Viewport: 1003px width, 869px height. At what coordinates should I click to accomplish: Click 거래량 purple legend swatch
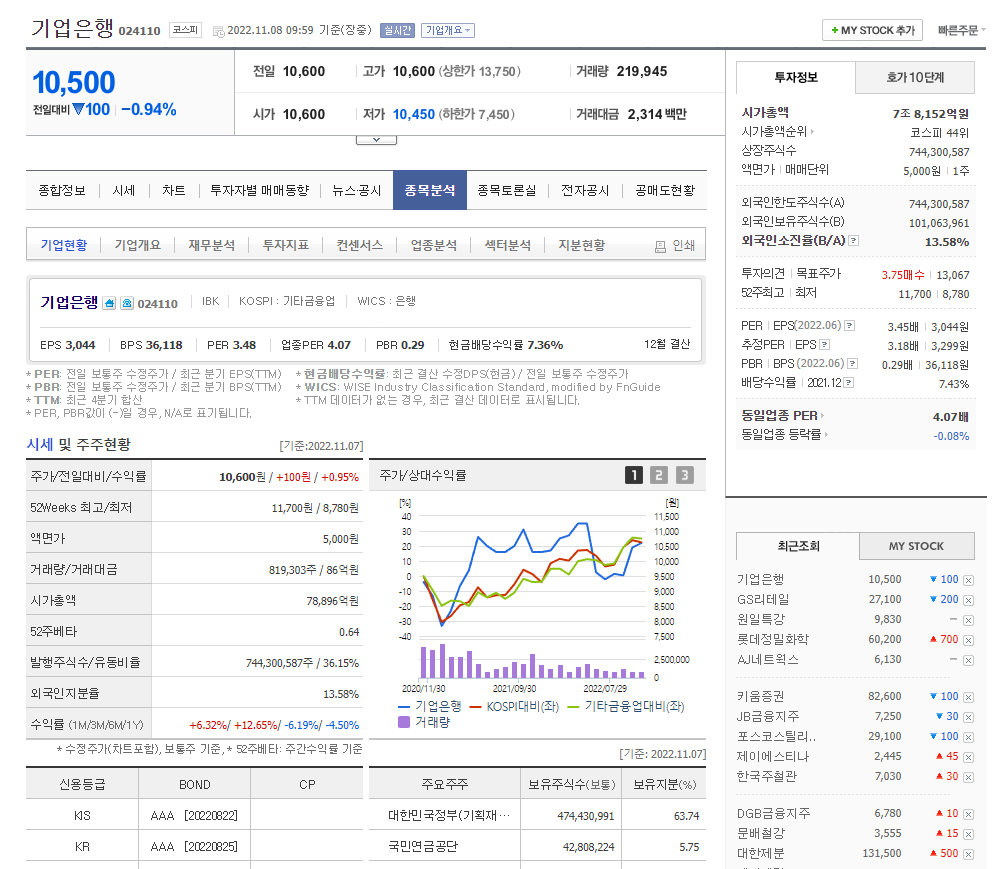[x=404, y=722]
